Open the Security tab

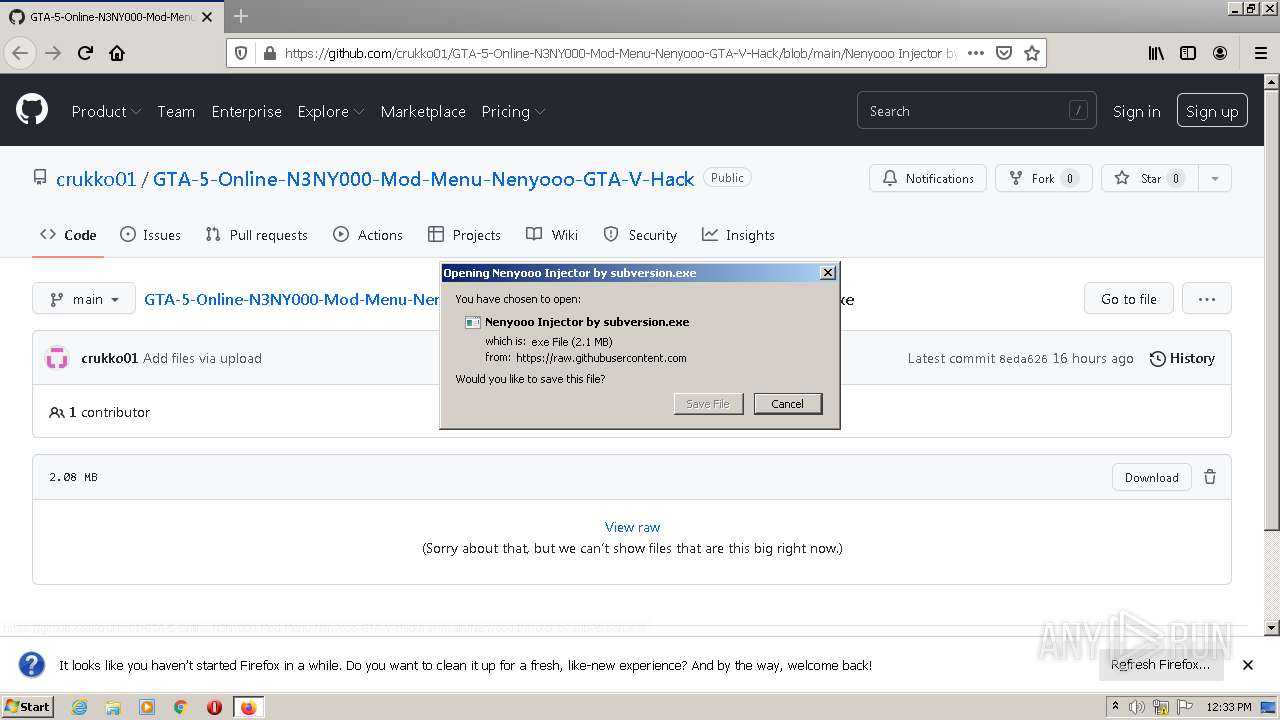[640, 235]
